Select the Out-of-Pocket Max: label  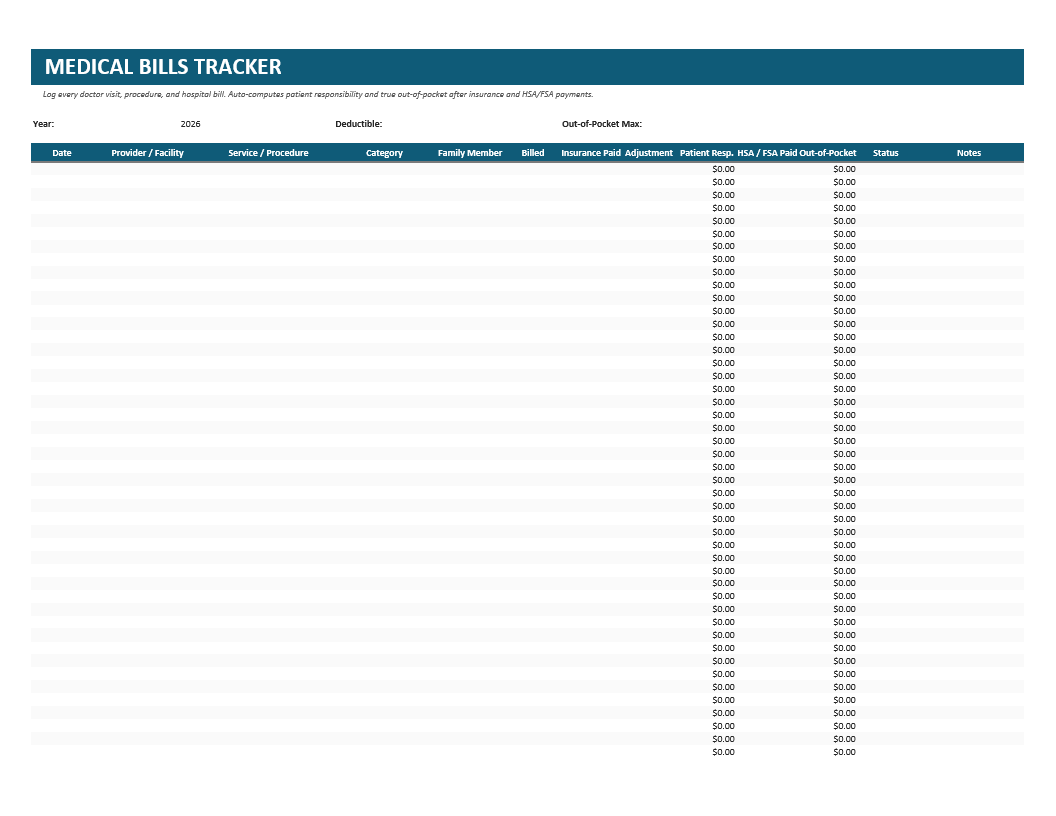pos(601,124)
